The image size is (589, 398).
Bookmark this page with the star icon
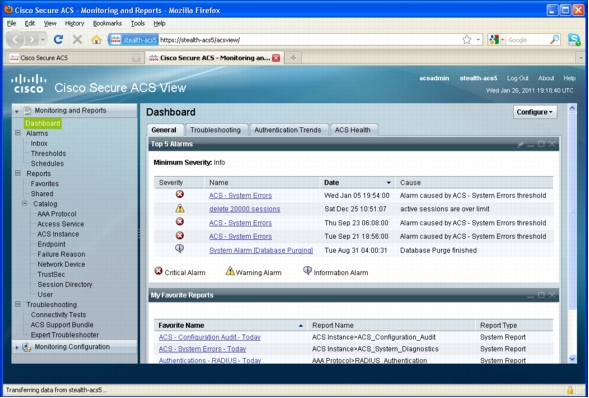(467, 39)
